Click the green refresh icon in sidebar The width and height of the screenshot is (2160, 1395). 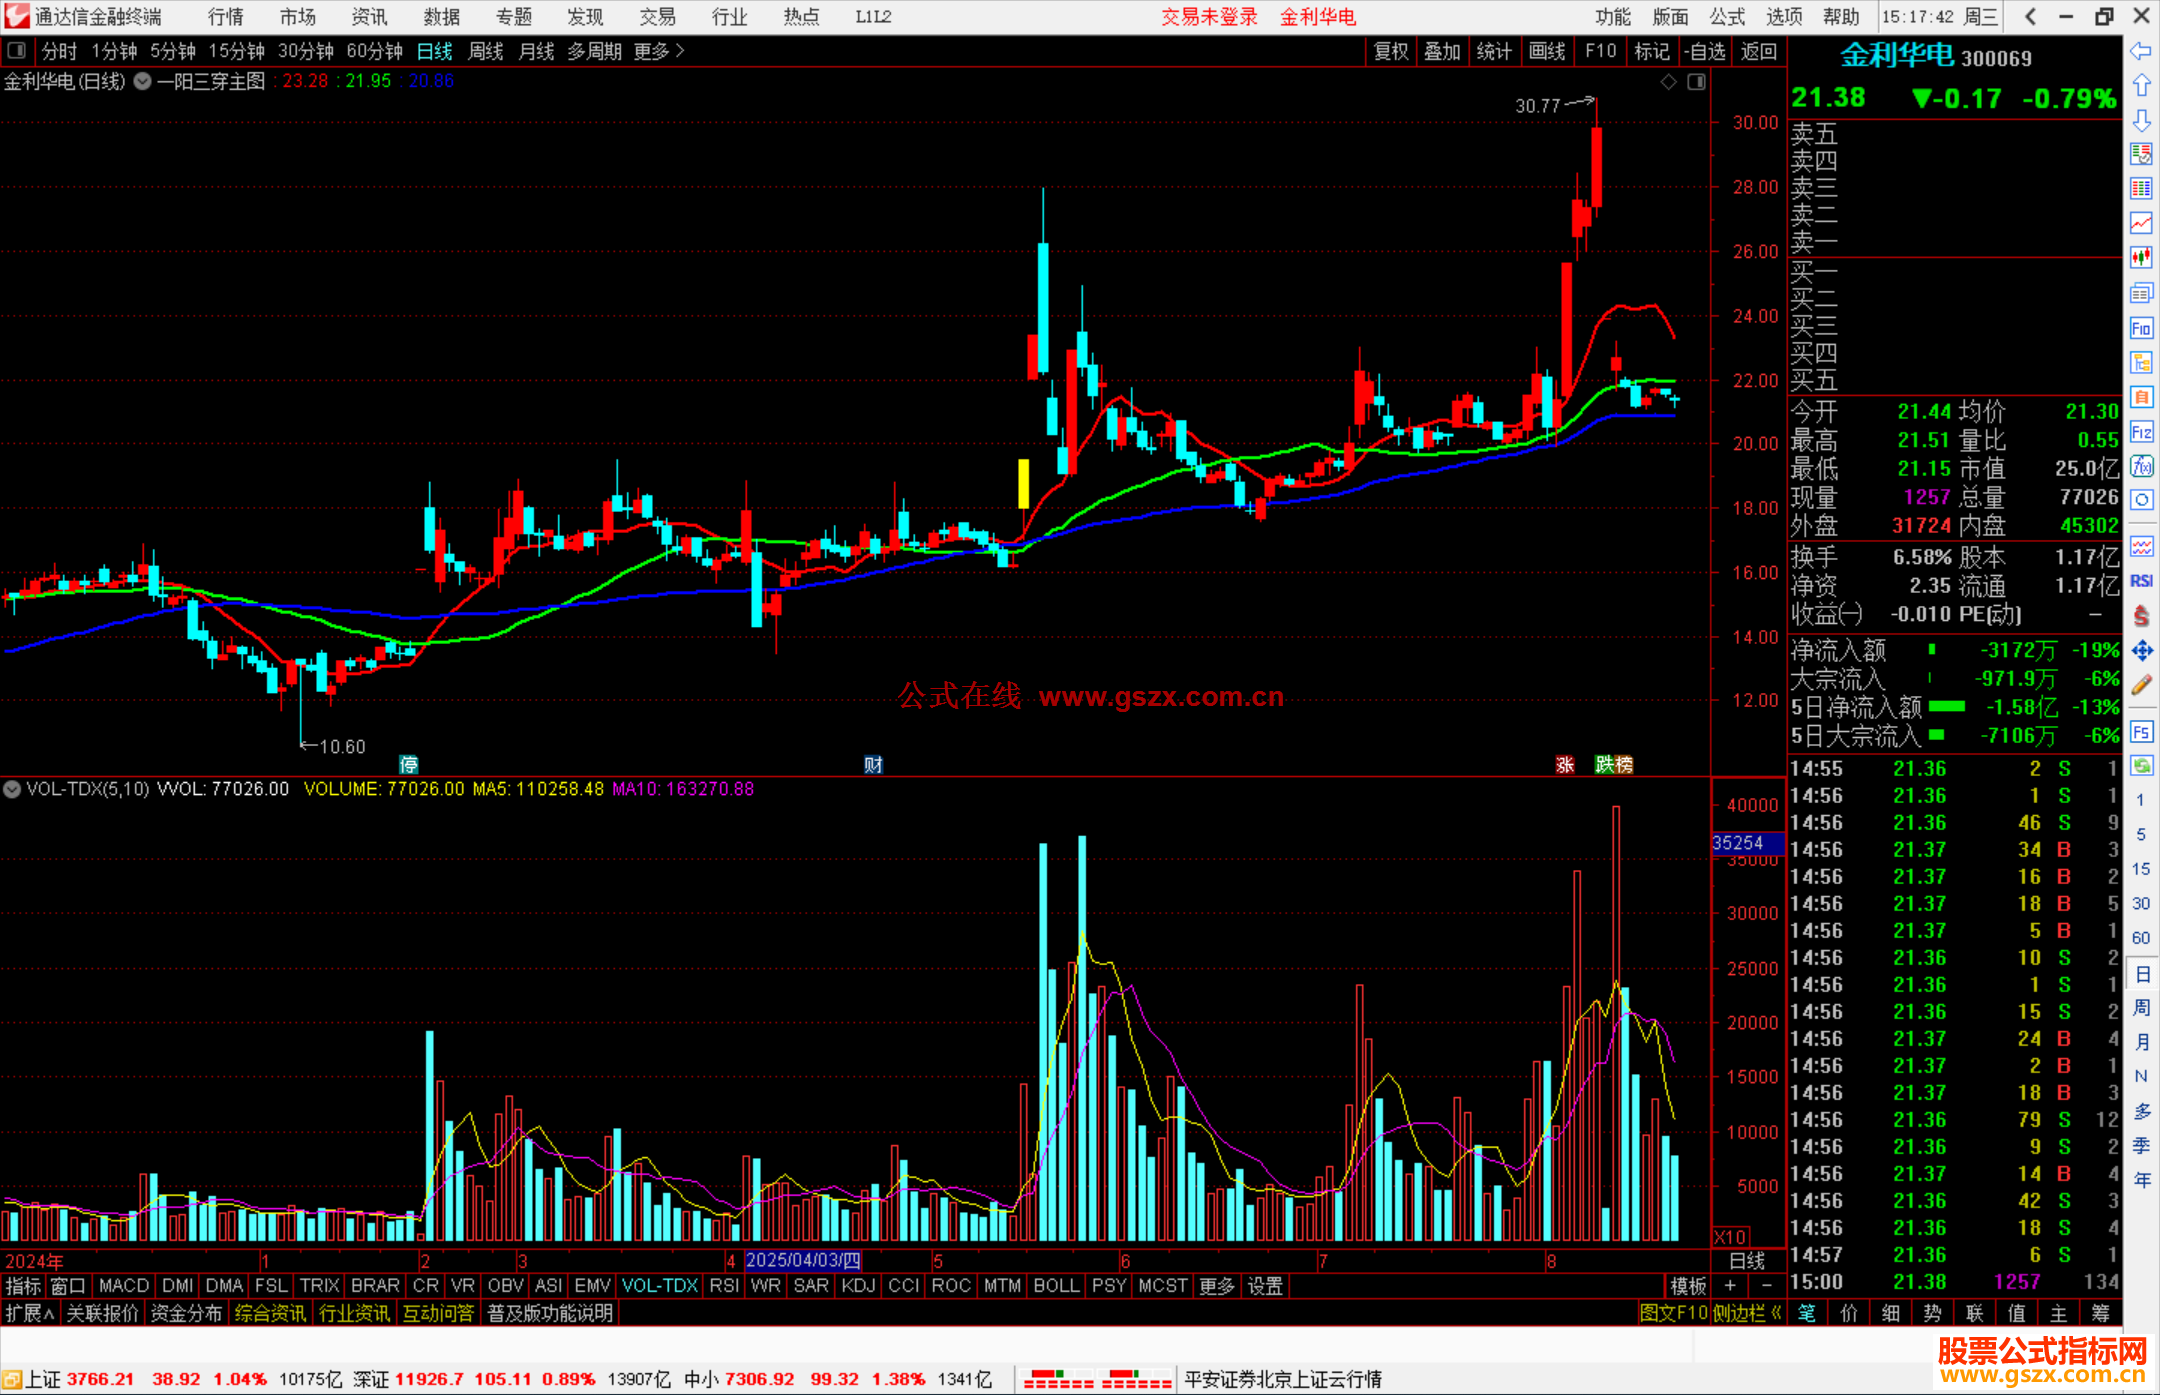pos(2141,766)
